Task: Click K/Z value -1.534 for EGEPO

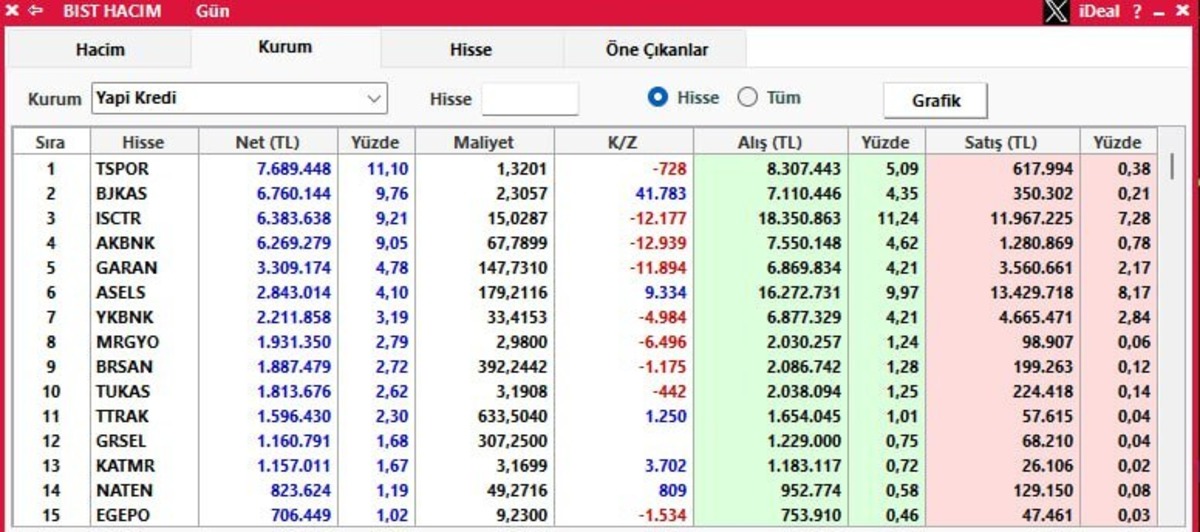Action: click(664, 515)
